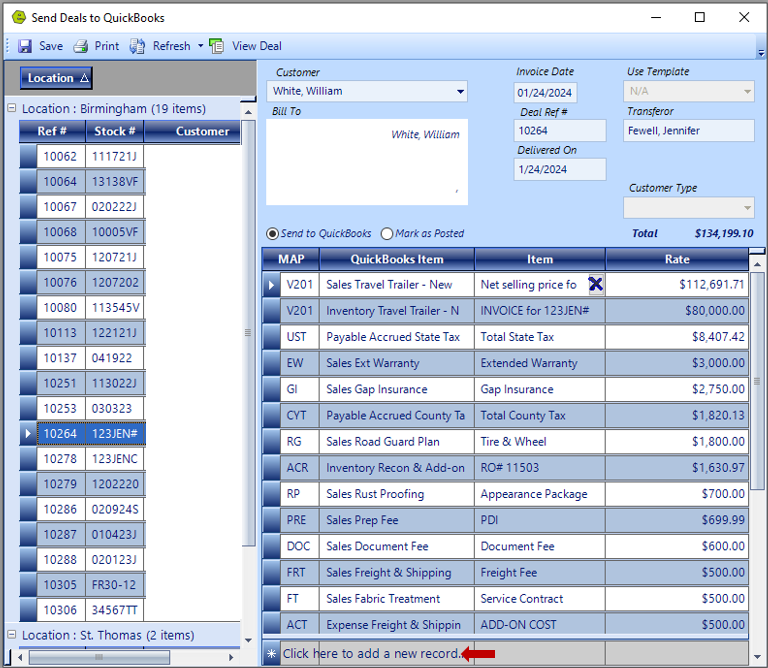Click the Deal Ref # field

560,131
